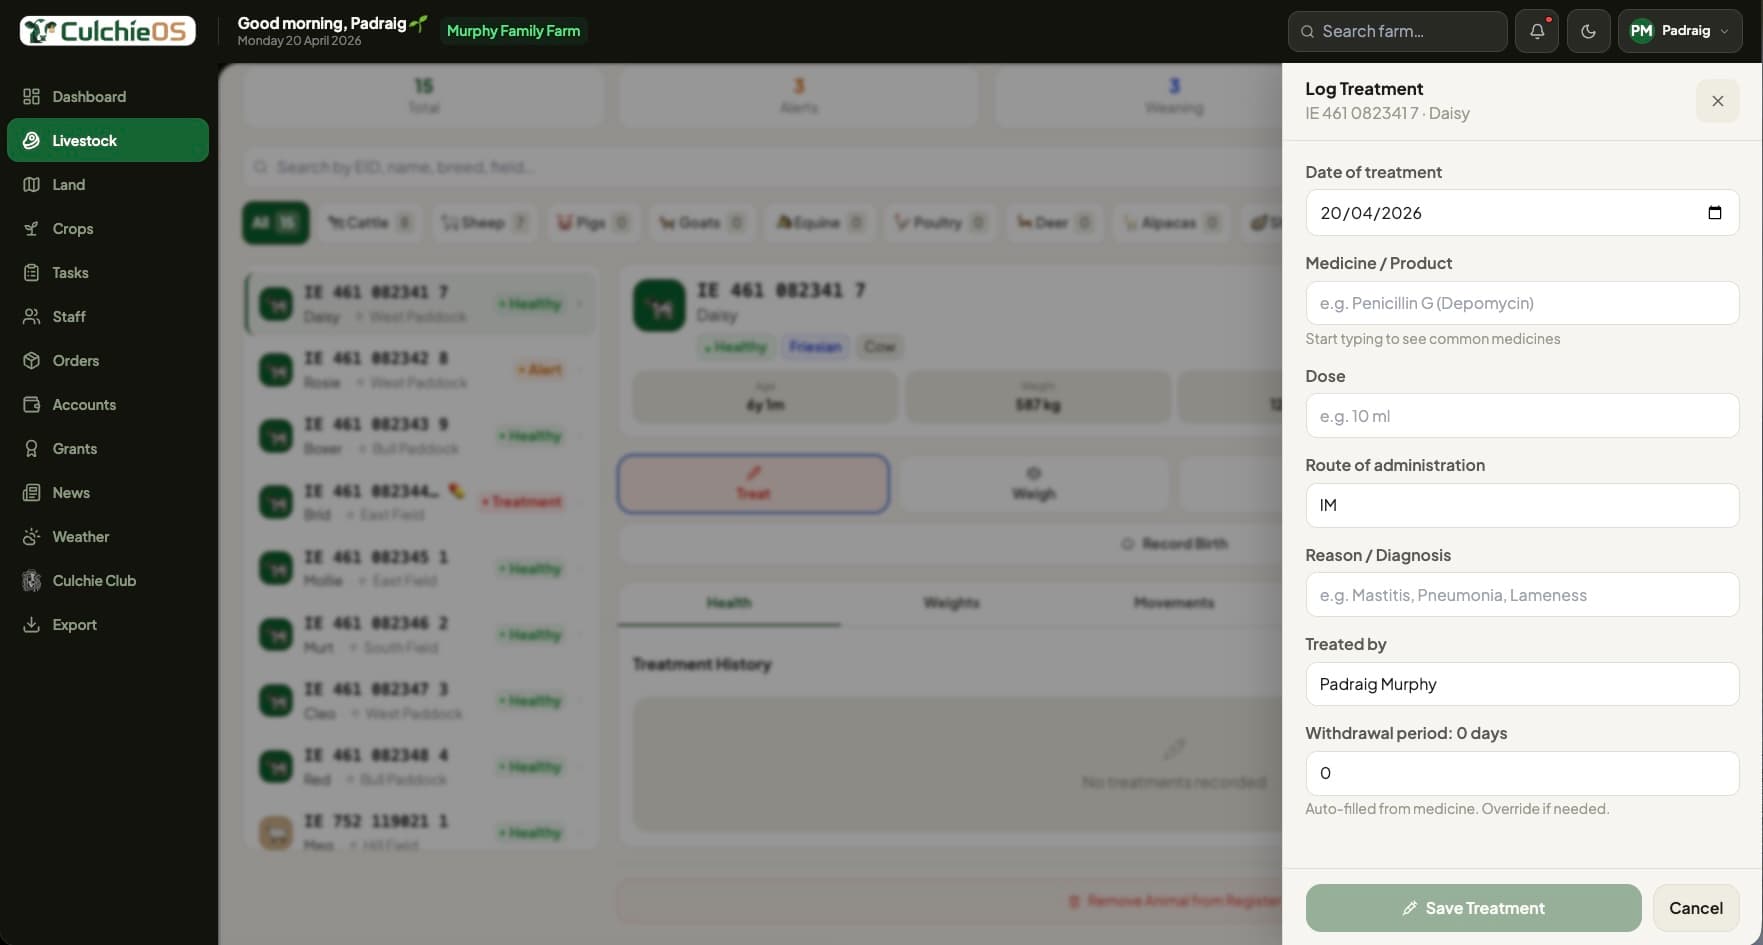This screenshot has width=1763, height=945.
Task: Open the Padraig user account dropdown
Action: (x=1680, y=31)
